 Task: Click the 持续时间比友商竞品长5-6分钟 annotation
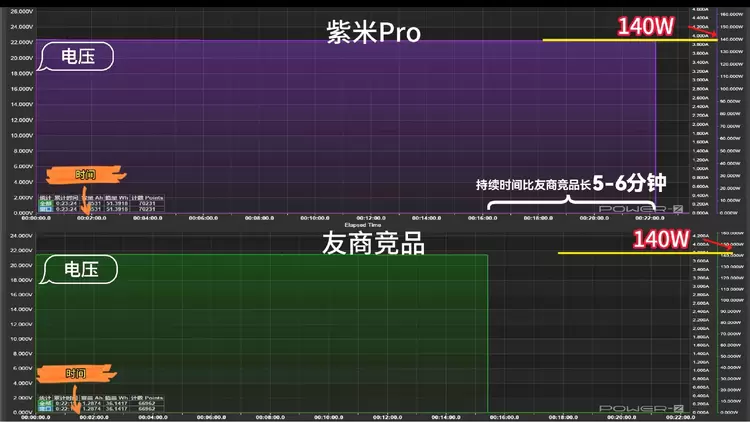click(x=570, y=183)
